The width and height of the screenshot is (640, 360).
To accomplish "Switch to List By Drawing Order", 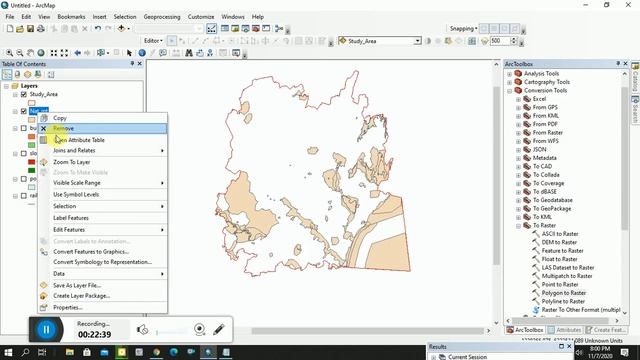I will [x=7, y=74].
